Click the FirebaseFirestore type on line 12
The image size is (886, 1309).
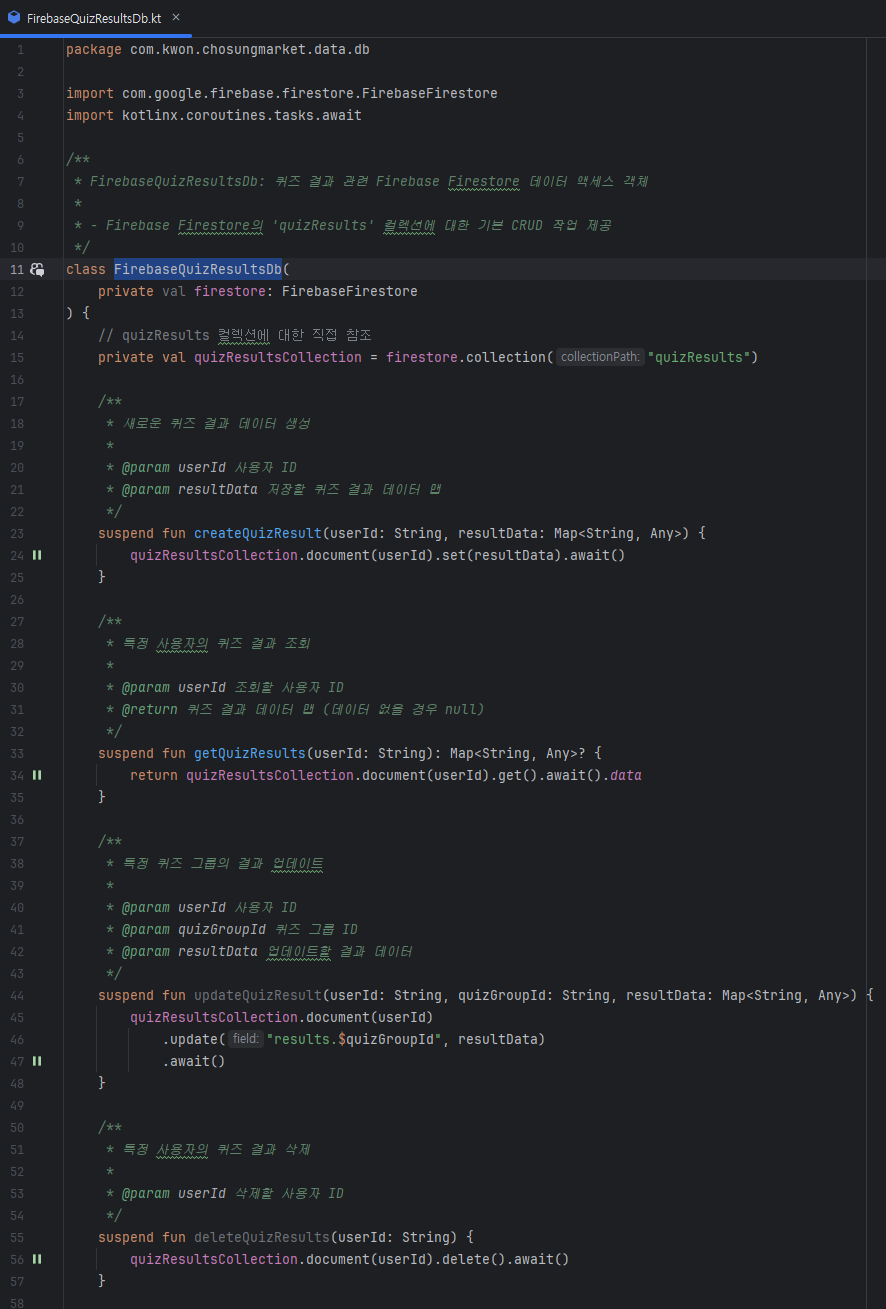350,291
